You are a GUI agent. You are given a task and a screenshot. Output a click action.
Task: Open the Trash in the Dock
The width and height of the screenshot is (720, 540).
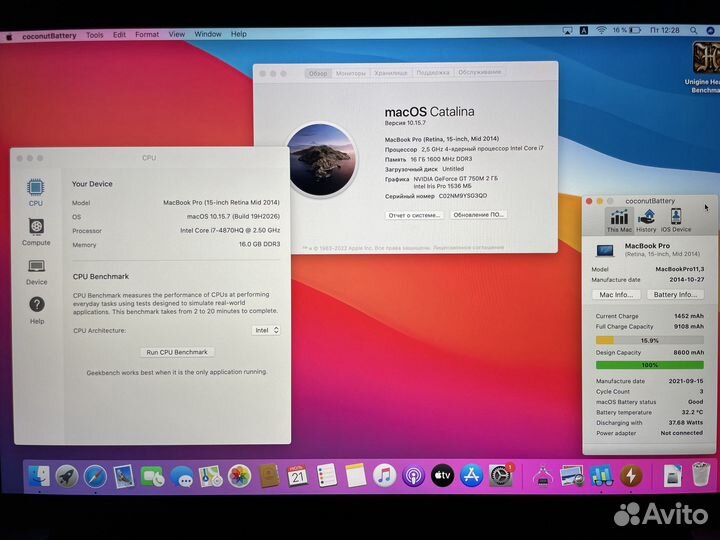click(x=701, y=474)
